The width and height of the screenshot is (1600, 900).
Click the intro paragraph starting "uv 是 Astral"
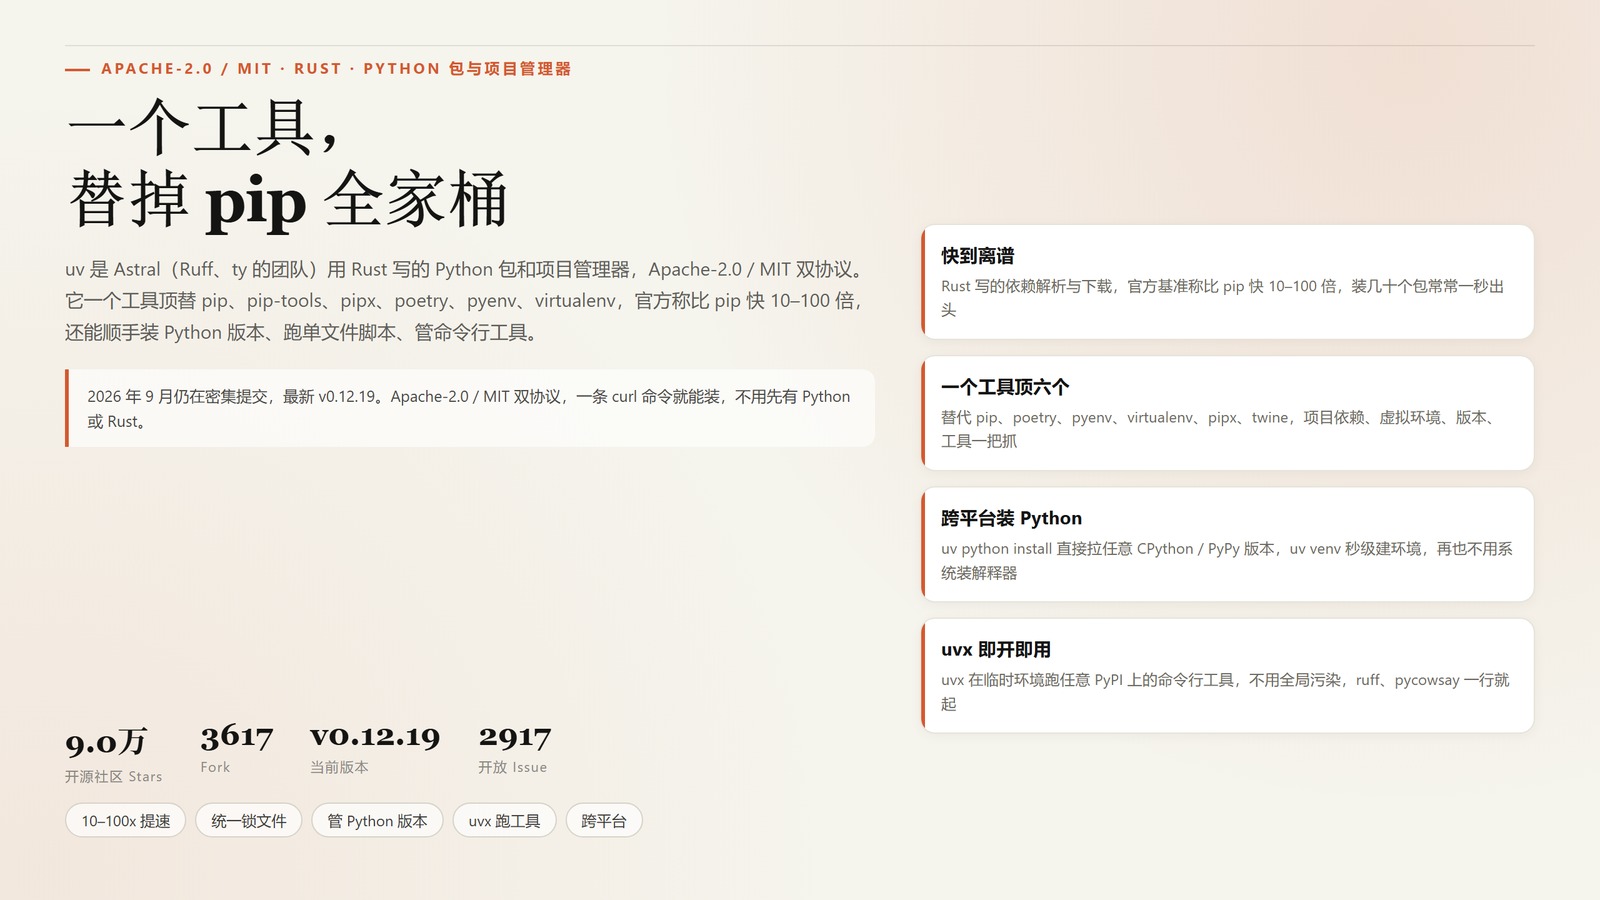coord(464,301)
